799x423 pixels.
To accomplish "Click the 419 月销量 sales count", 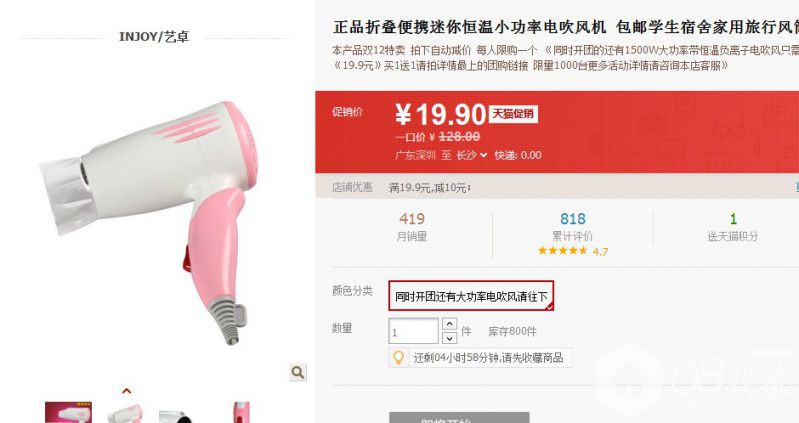I will click(412, 226).
